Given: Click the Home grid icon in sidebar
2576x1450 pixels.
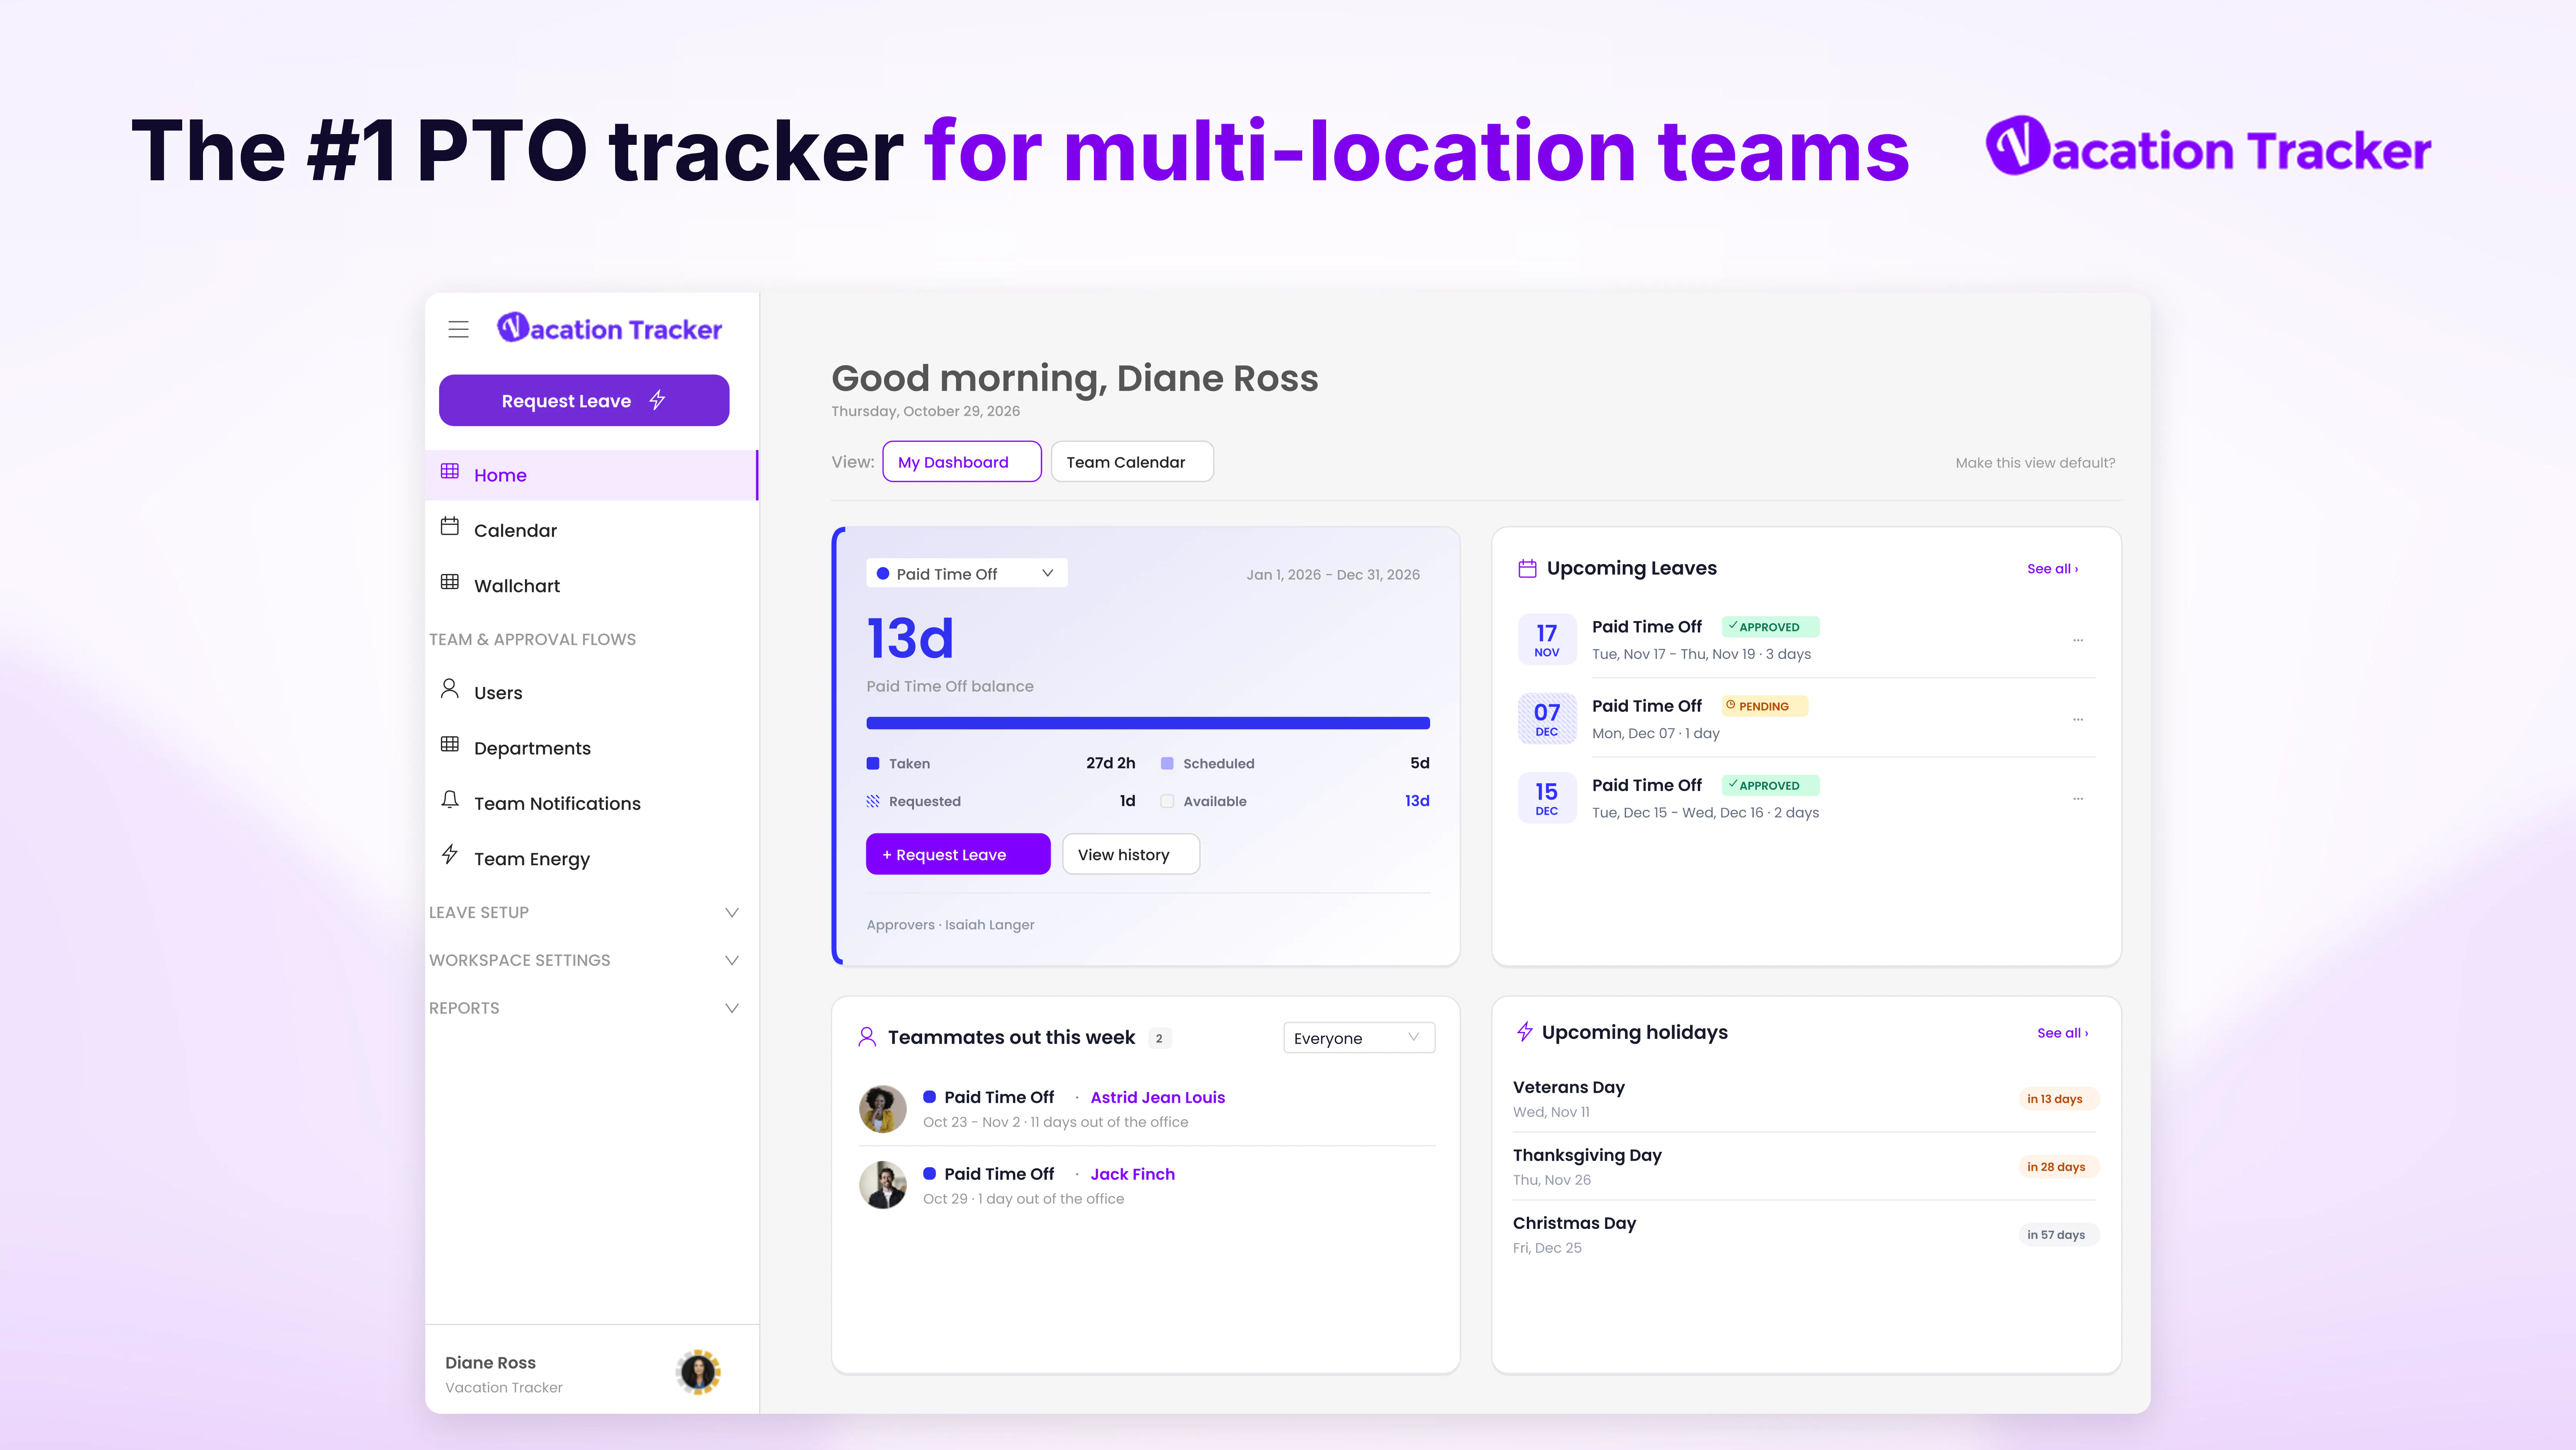Looking at the screenshot, I should tap(450, 471).
